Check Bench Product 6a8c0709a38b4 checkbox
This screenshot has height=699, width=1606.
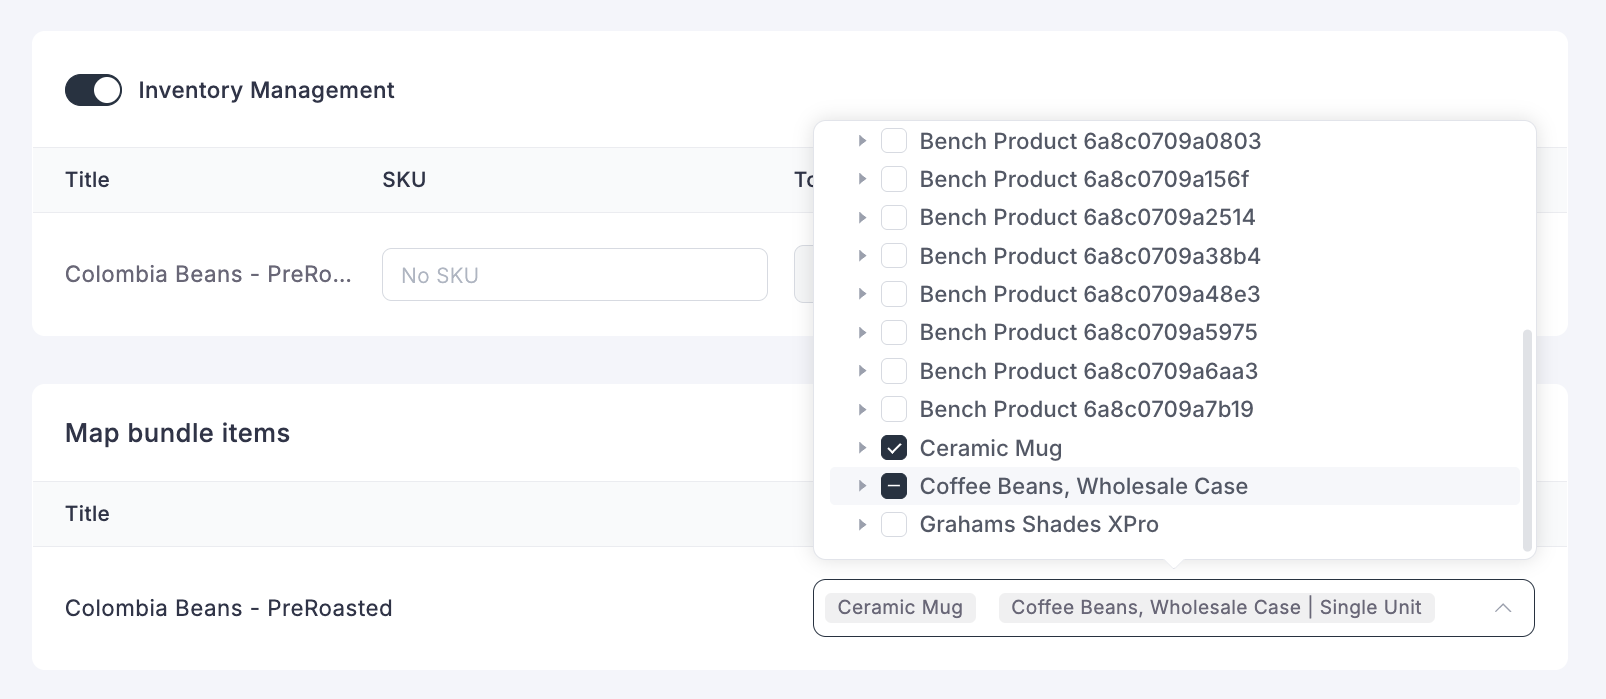click(x=894, y=256)
